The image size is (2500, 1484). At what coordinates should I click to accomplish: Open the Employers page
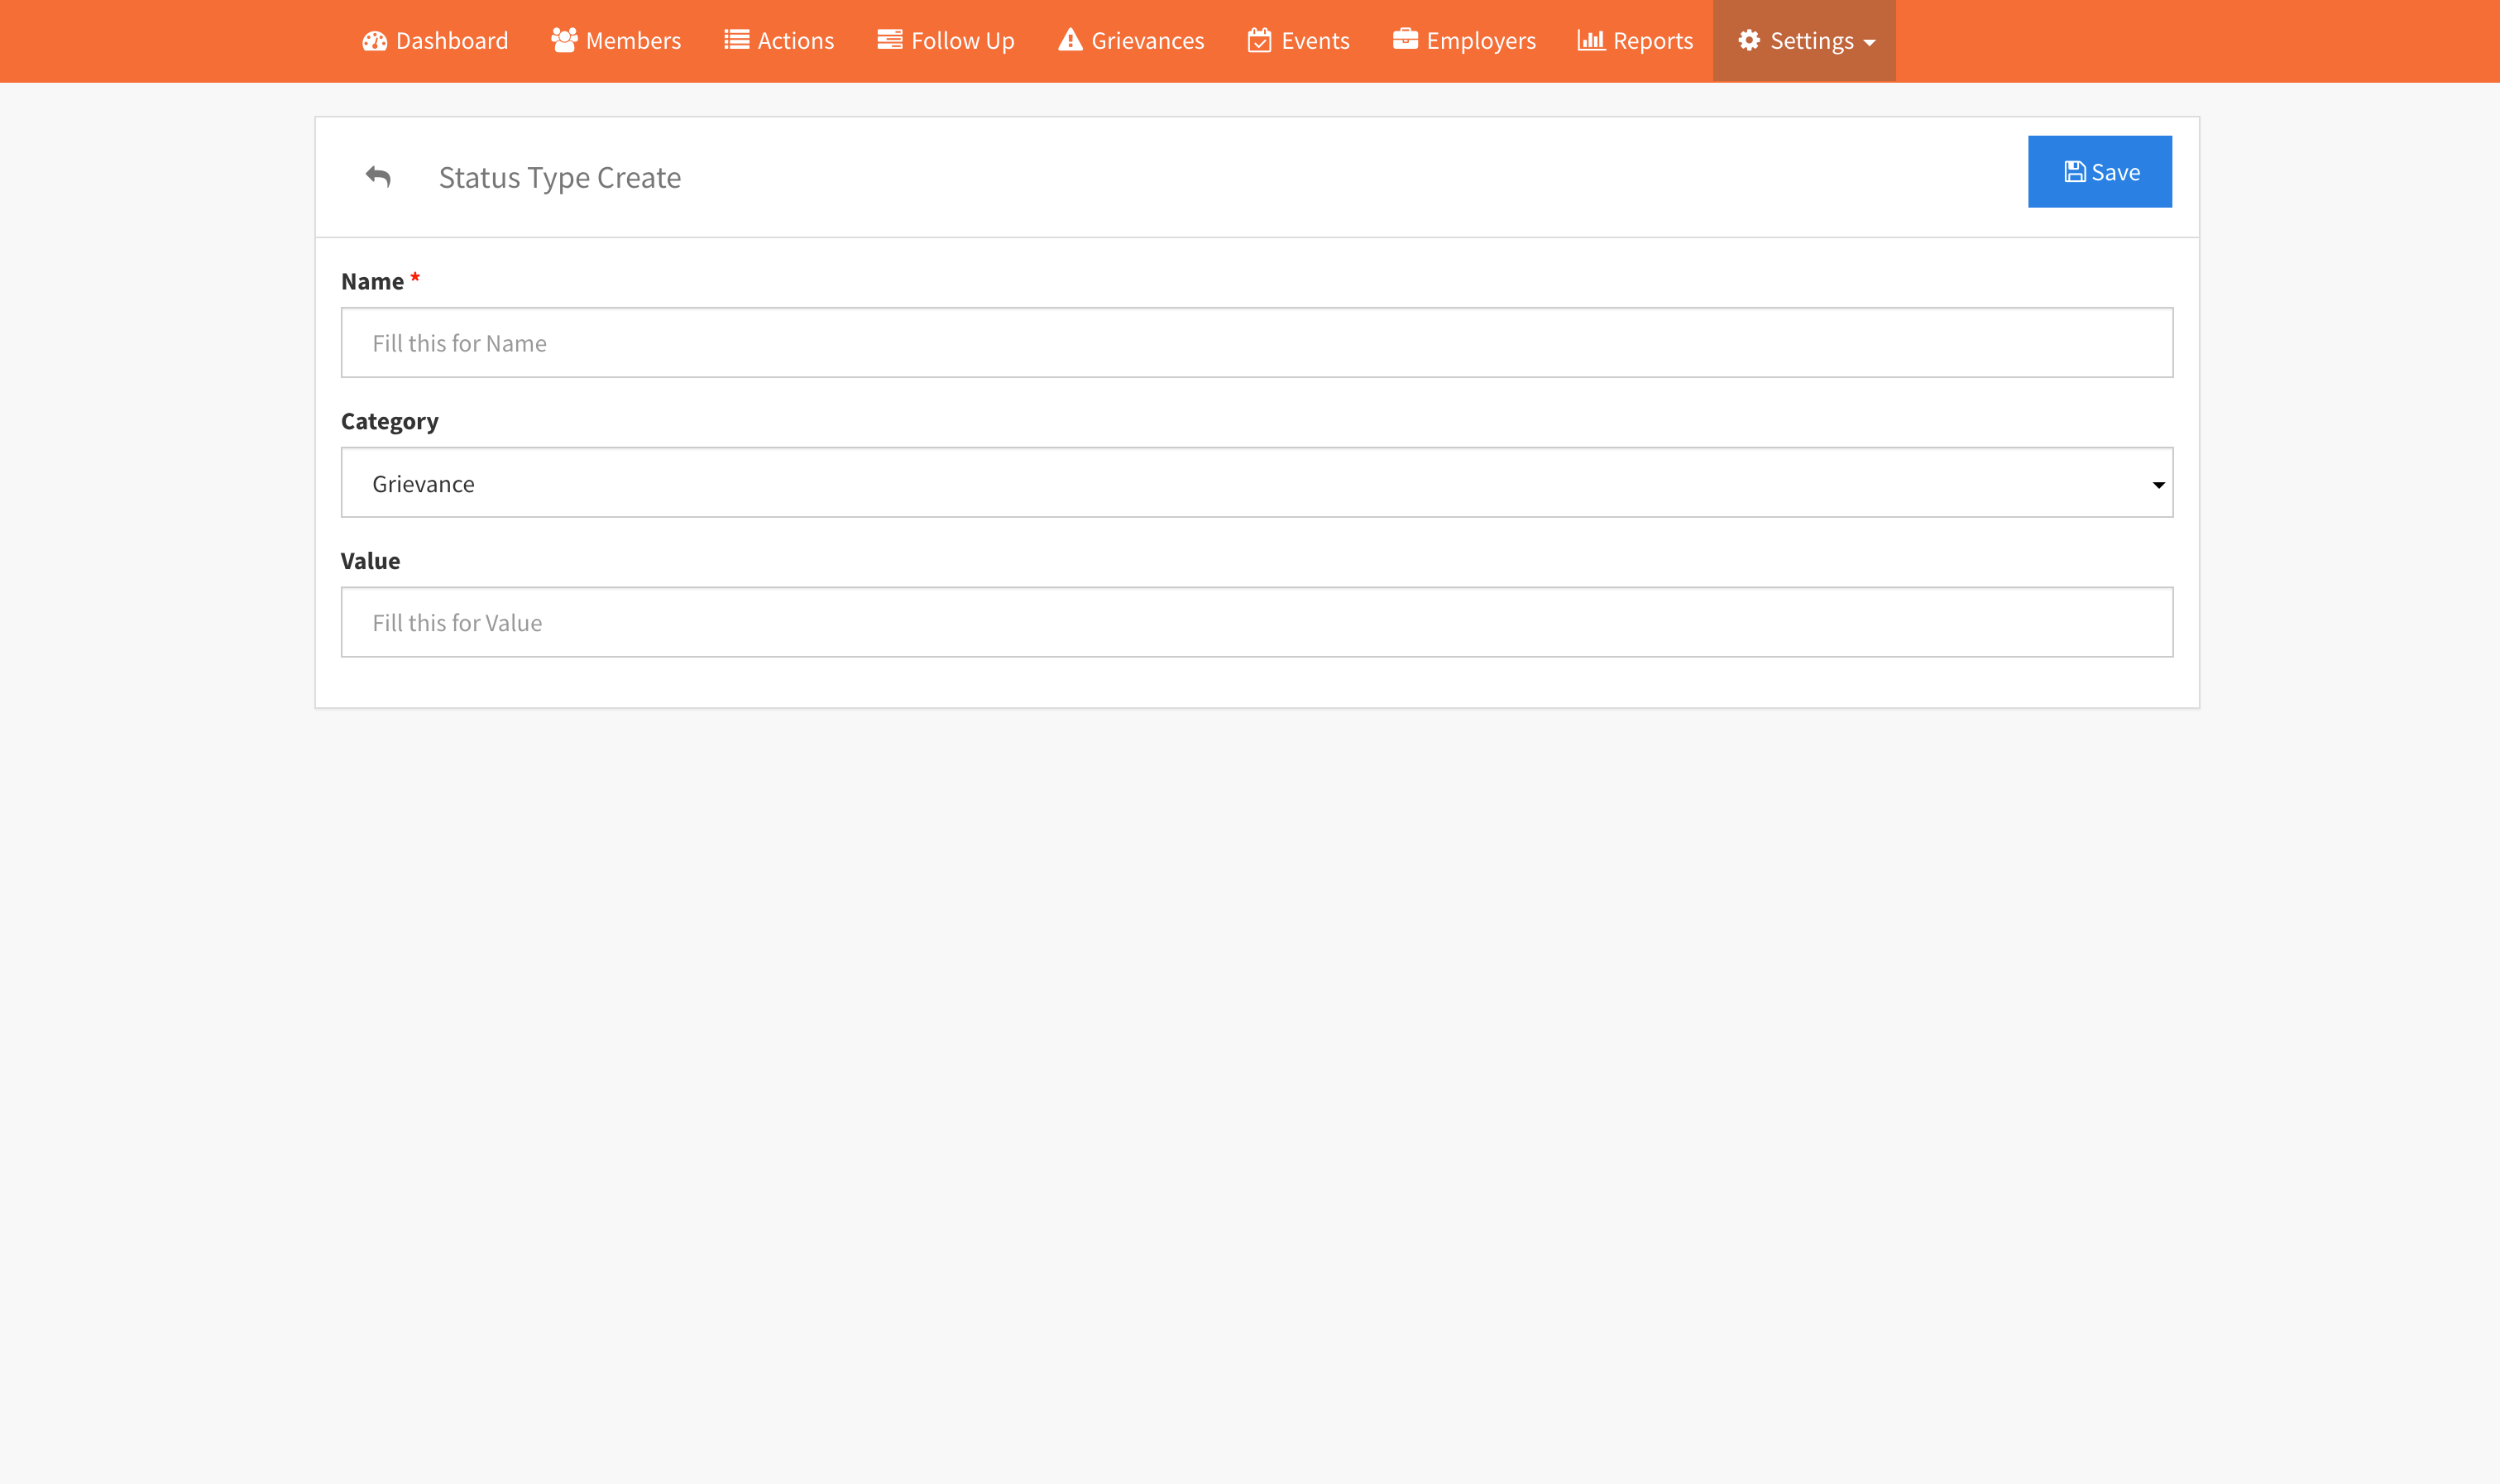point(1464,41)
